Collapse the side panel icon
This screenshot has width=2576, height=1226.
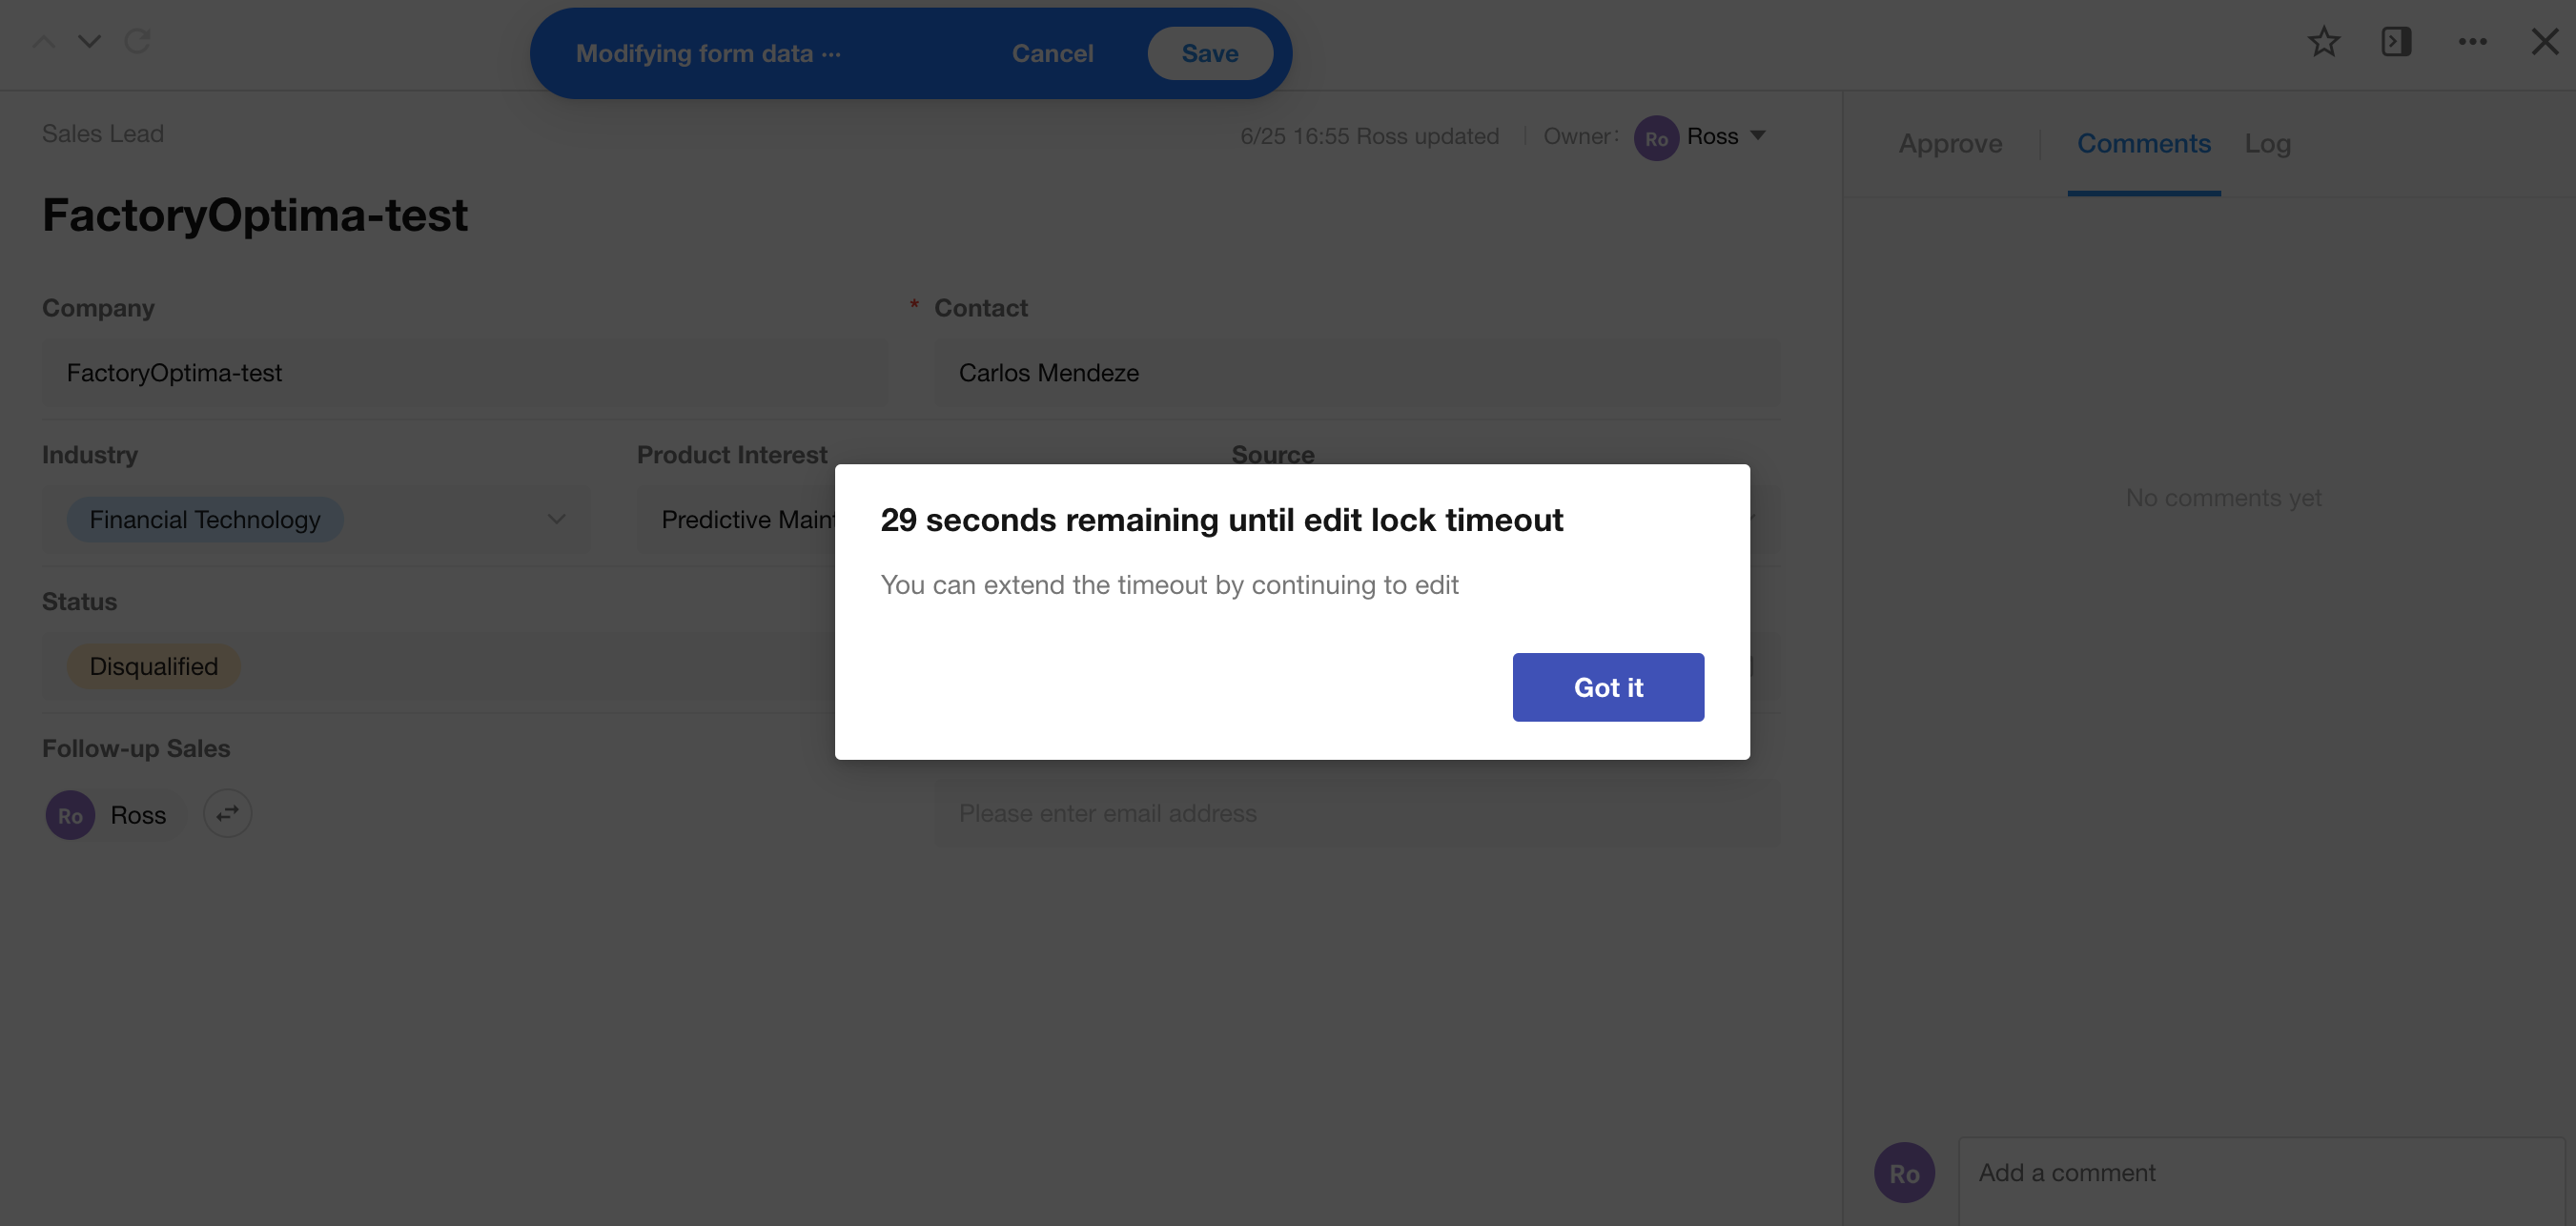[2396, 42]
